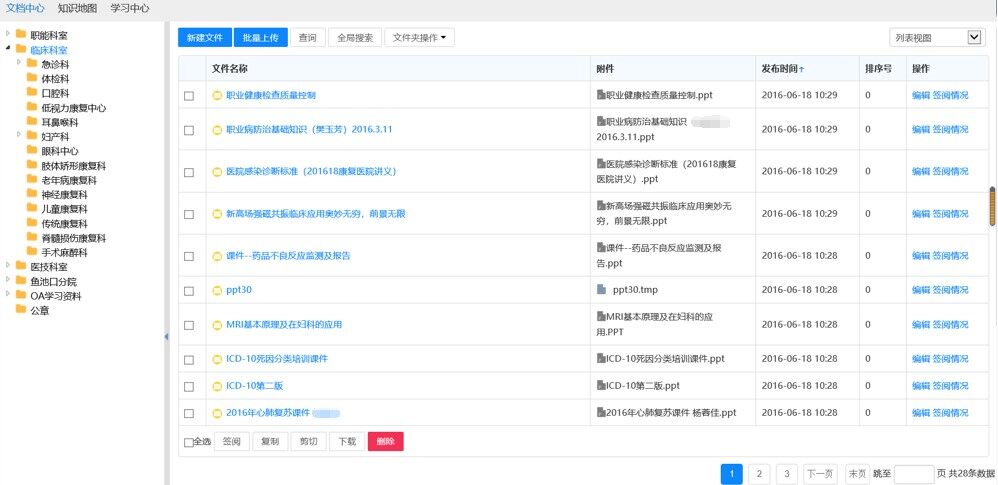The image size is (998, 485).
Task: Open the 文件夹操作 dropdown menu
Action: pos(419,38)
